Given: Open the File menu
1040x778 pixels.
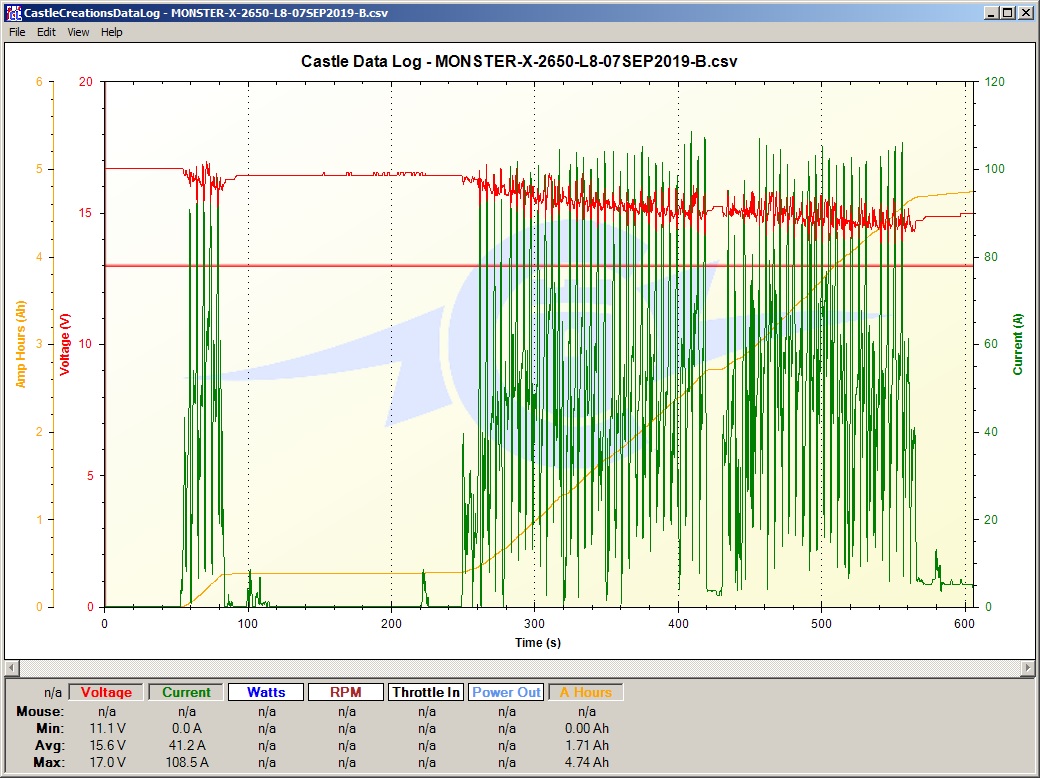Looking at the screenshot, I should coord(17,32).
